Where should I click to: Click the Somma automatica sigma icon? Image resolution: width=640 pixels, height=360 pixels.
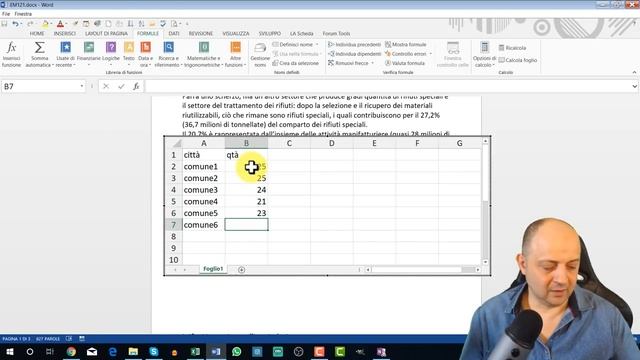pyautogui.click(x=40, y=48)
